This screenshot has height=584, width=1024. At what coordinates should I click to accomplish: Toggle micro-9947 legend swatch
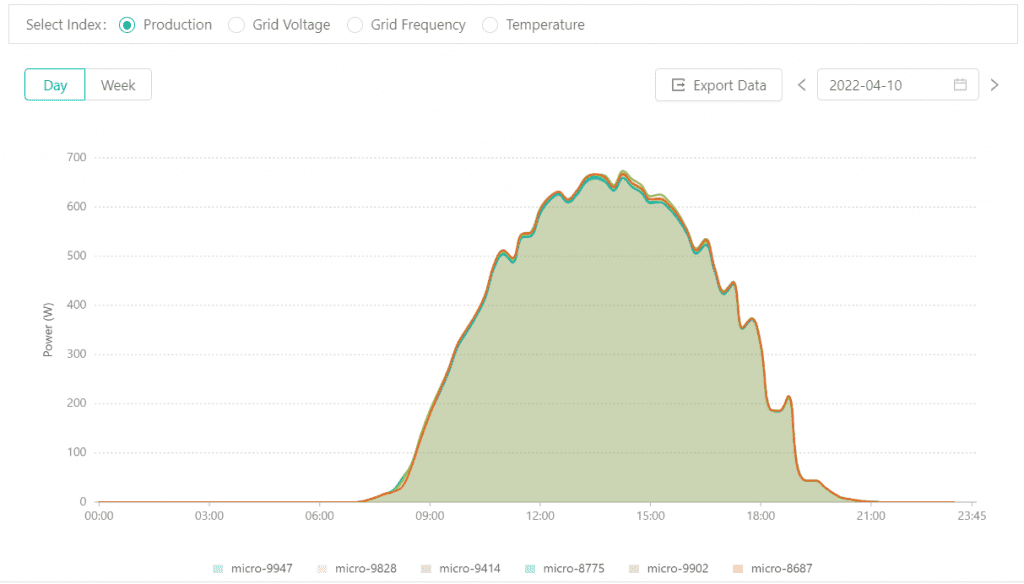217,569
